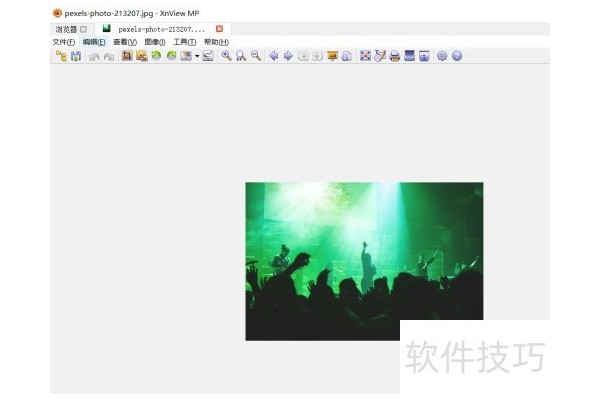Click the grayed Redo icon

(x=109, y=56)
